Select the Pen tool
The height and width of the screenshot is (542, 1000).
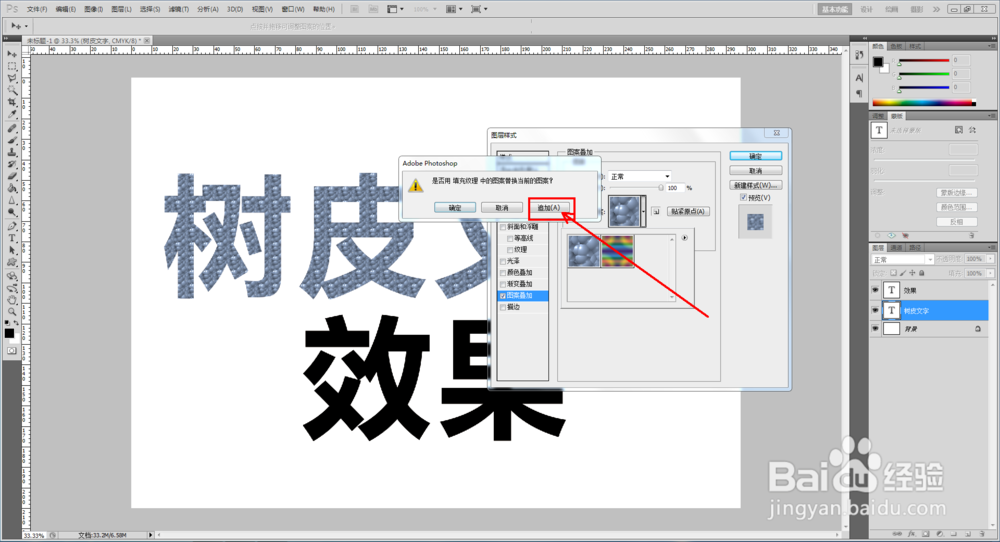(11, 226)
